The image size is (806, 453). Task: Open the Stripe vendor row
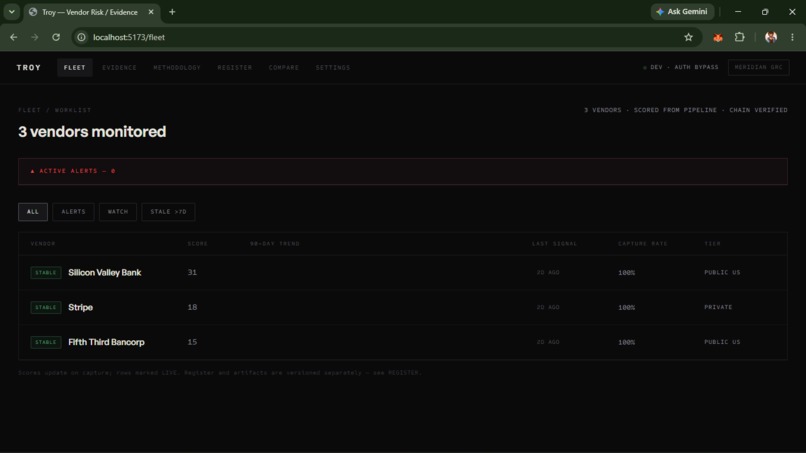pos(402,307)
